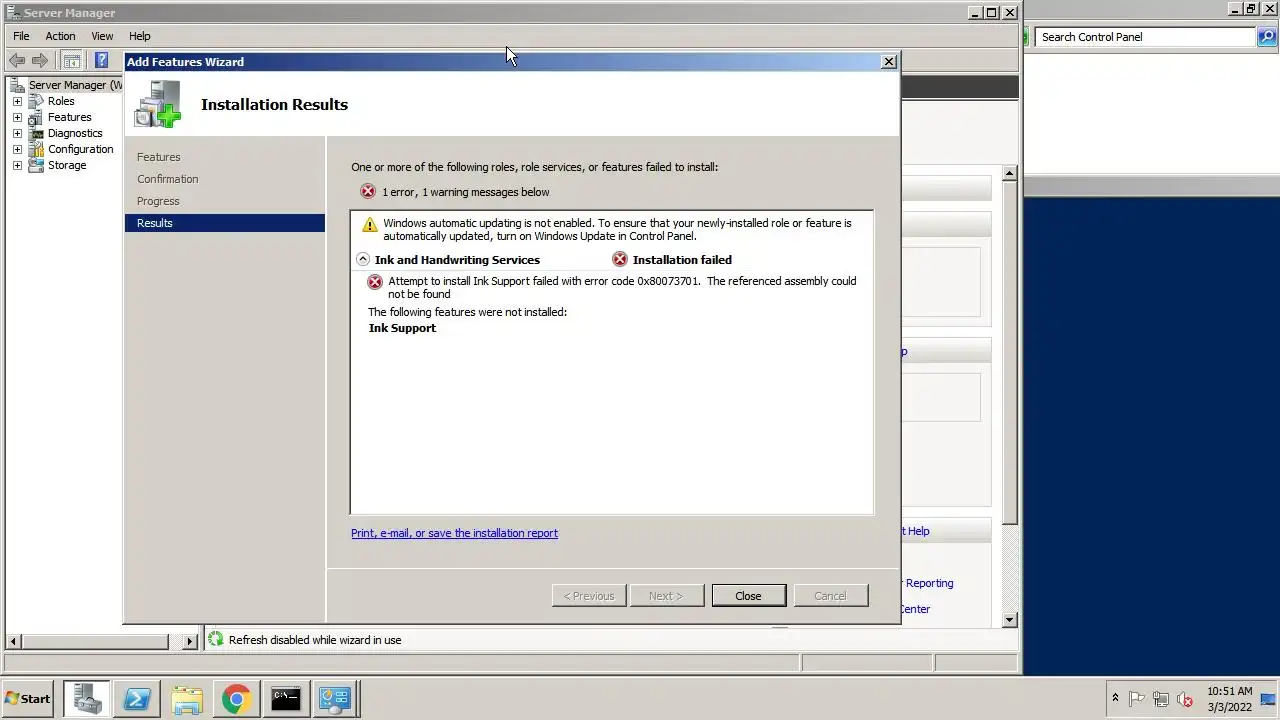Click the Features node icon in tree
Viewport: 1280px width, 720px height.
point(36,117)
